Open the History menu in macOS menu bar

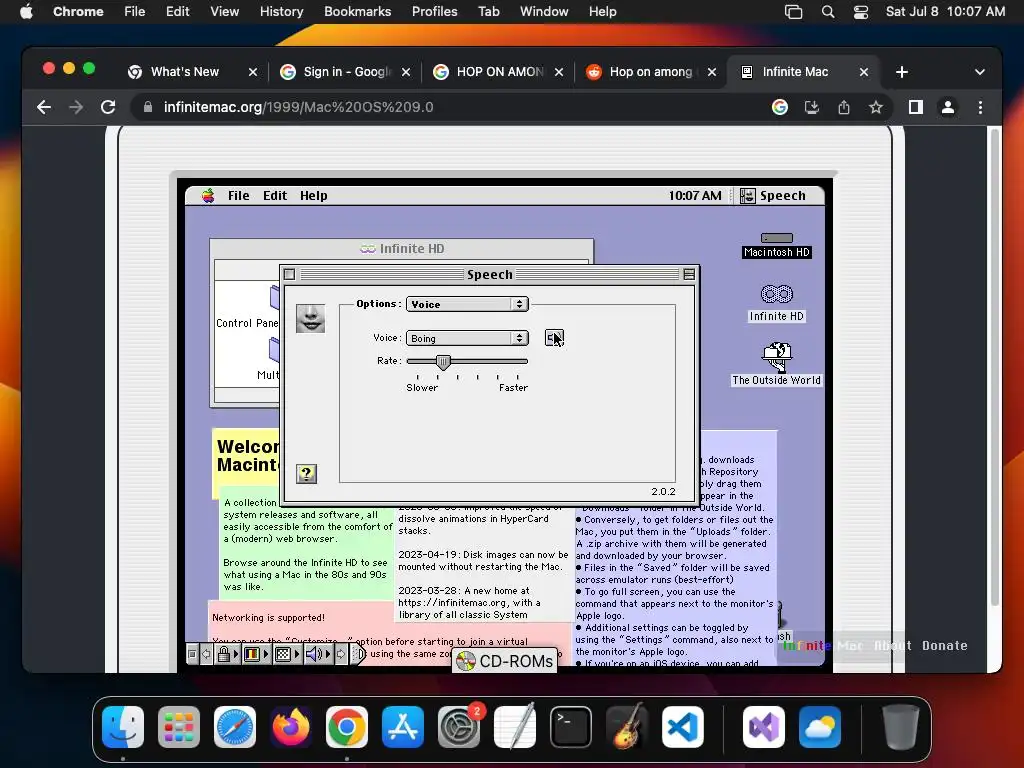281,11
